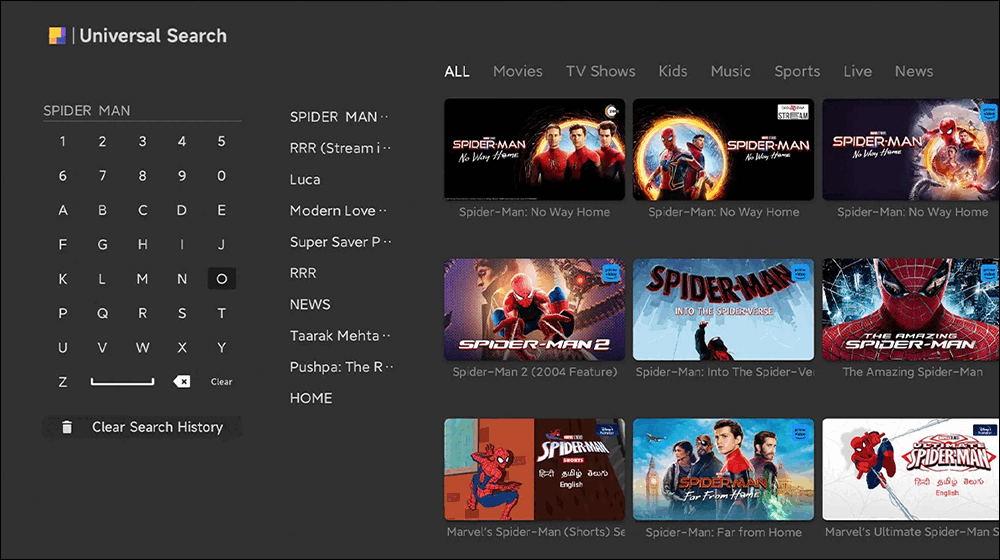Open Spider-Man: Far from Home thumbnail
1000x560 pixels.
723,469
